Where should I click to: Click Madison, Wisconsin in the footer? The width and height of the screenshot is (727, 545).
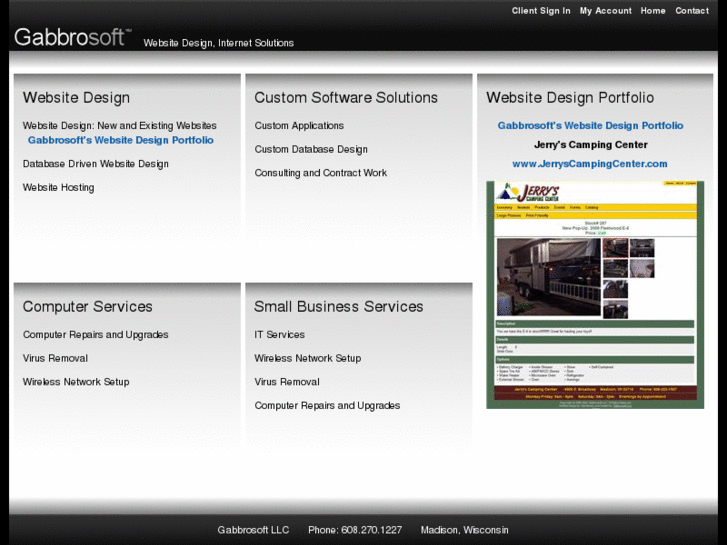pyautogui.click(x=465, y=530)
